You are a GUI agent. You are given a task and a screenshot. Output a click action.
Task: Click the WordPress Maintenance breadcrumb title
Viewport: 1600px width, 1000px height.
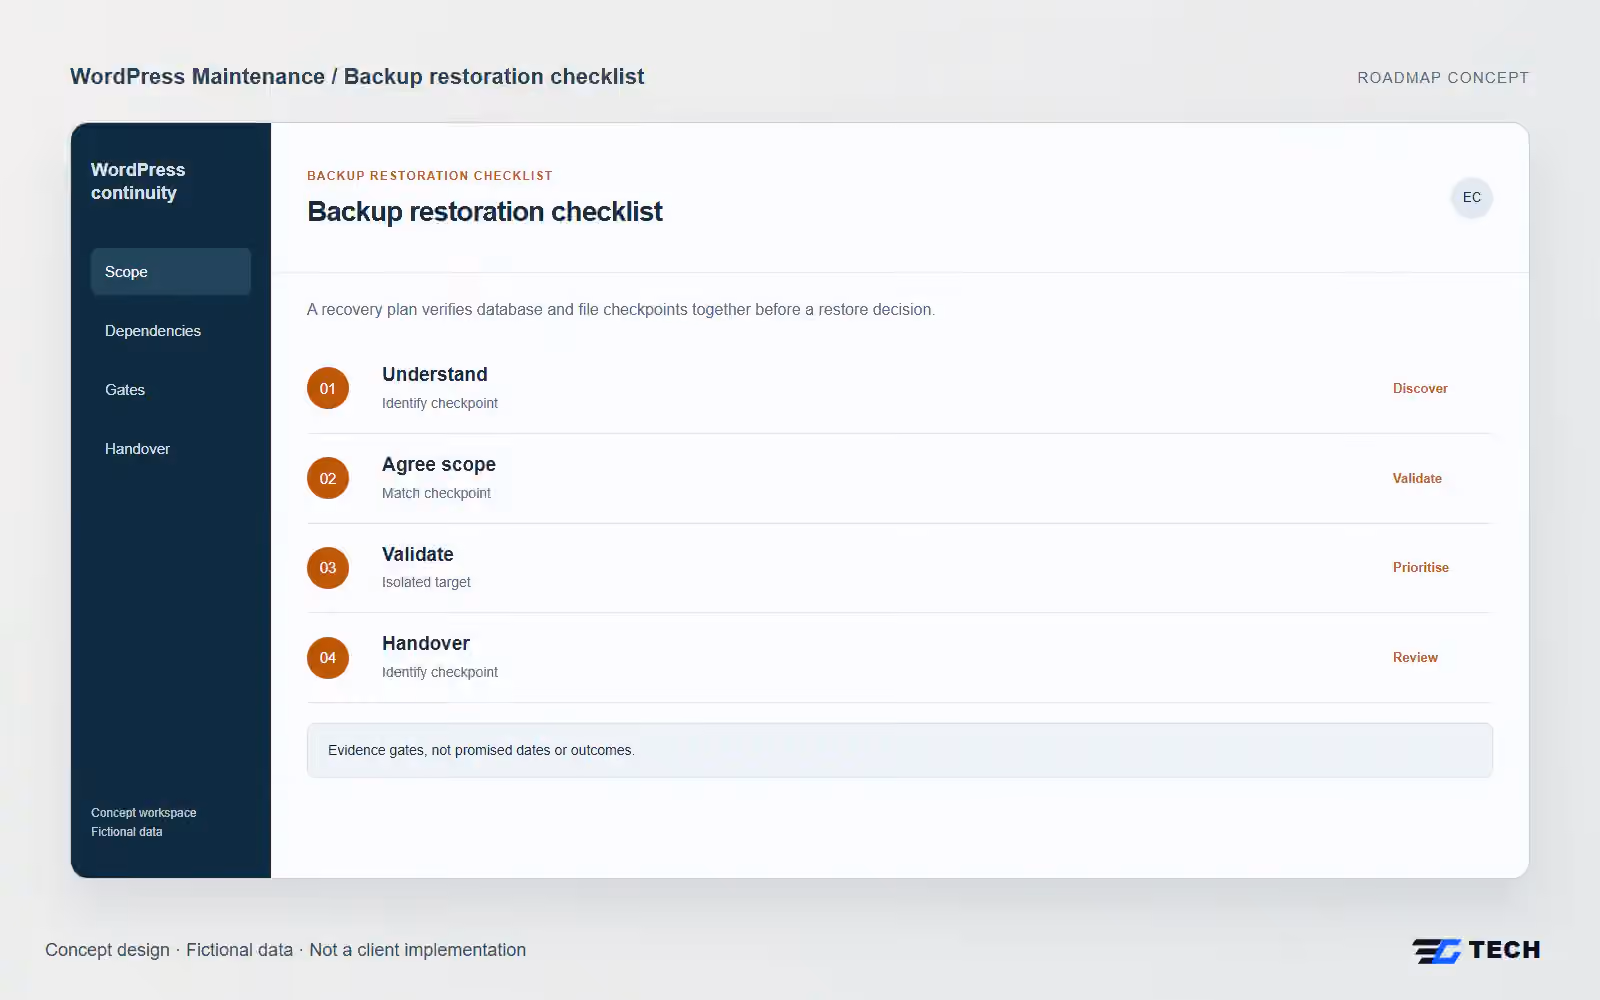[357, 77]
